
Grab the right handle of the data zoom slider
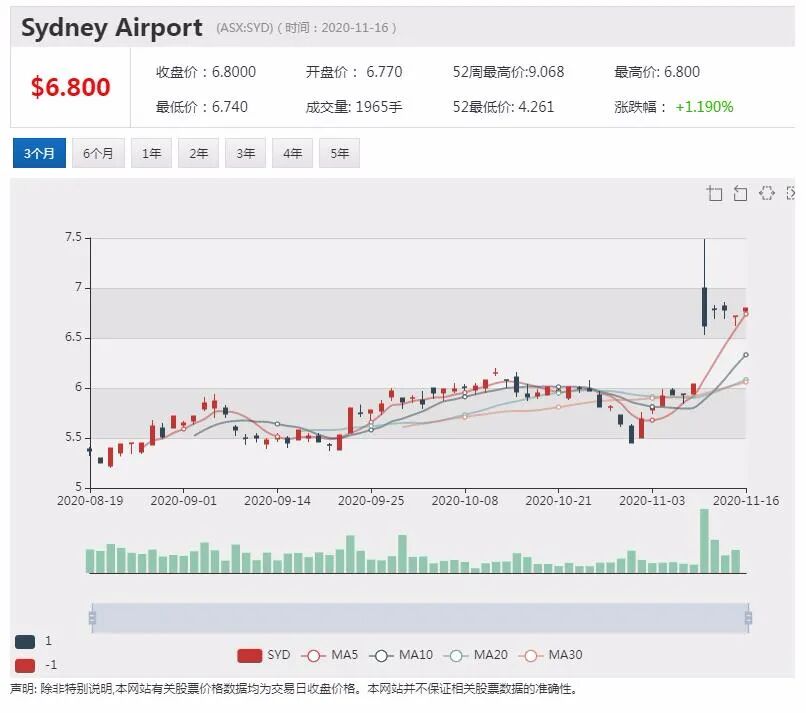pos(748,617)
